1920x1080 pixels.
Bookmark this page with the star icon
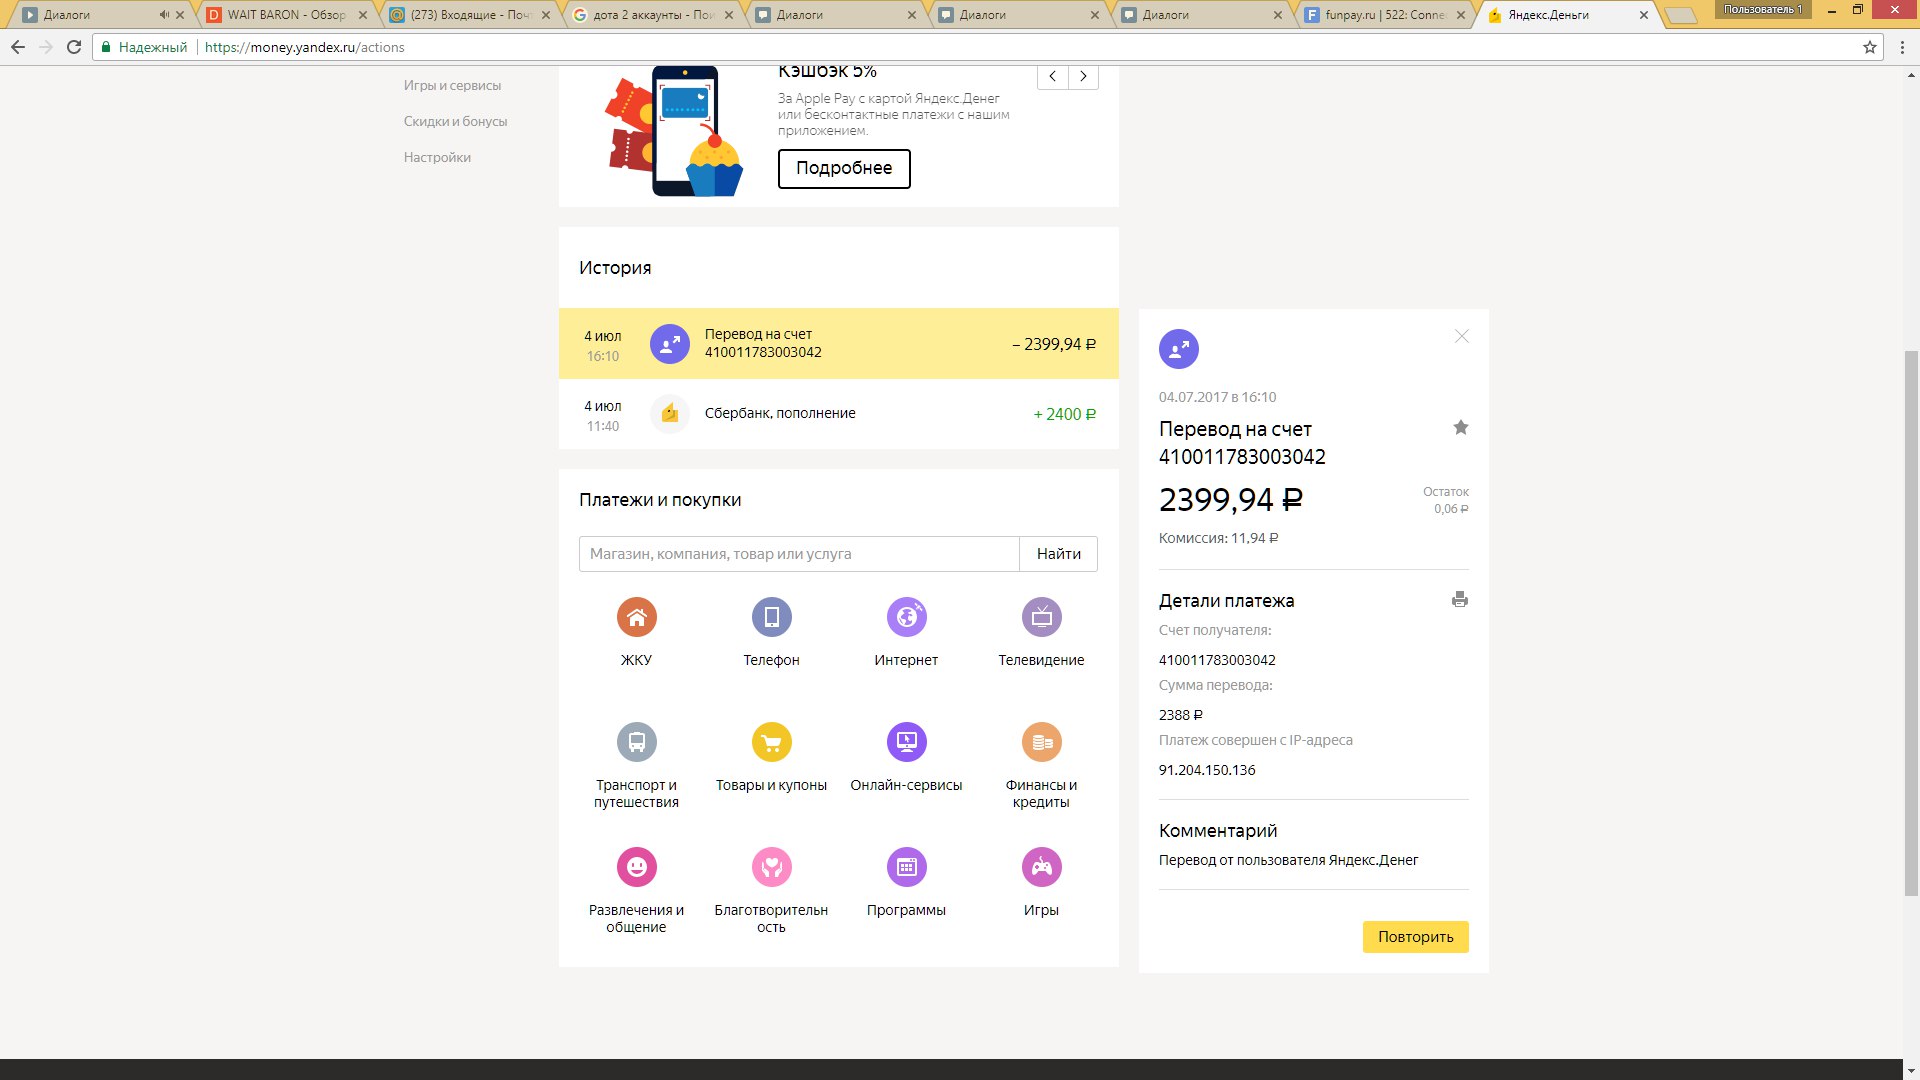(x=1869, y=47)
